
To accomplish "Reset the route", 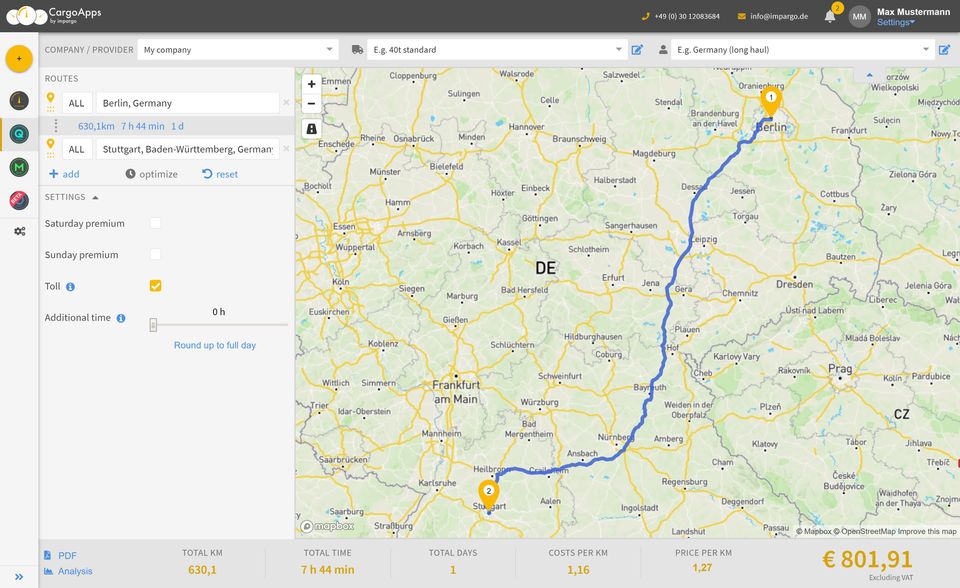I will pos(220,174).
